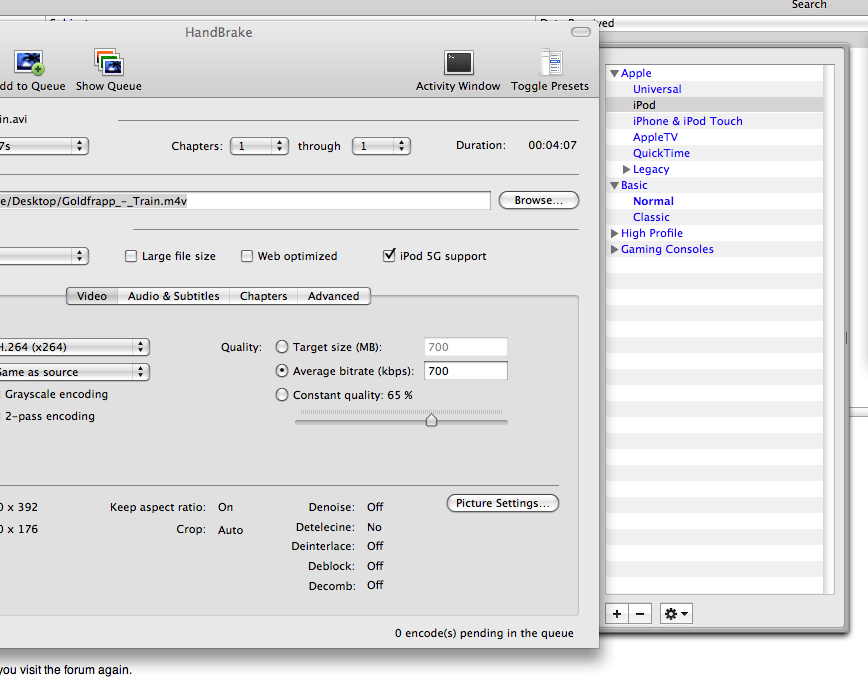Screen dimensions: 868x679
Task: Switch to the Chapters tab
Action: [264, 296]
